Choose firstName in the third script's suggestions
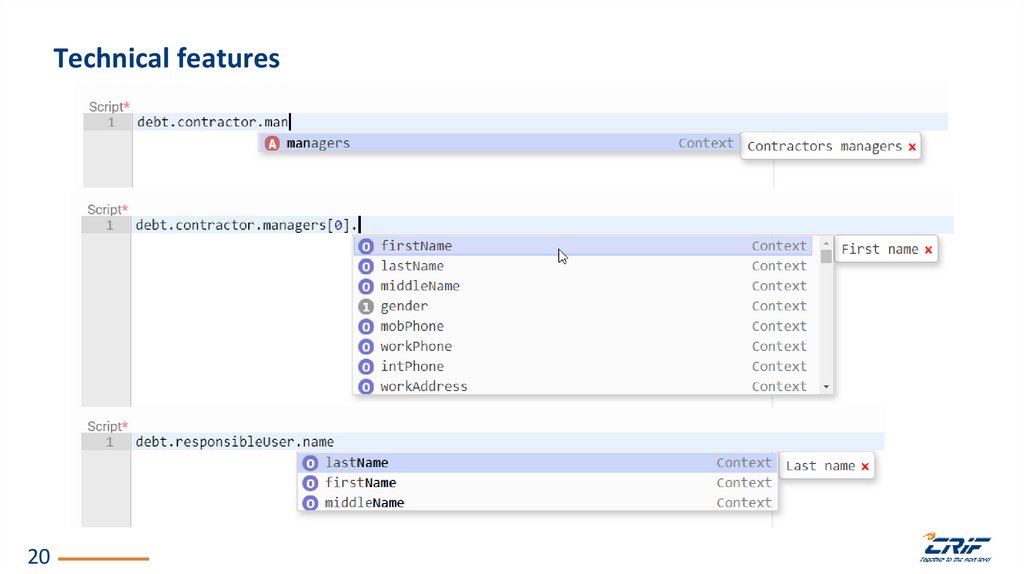 [x=361, y=483]
